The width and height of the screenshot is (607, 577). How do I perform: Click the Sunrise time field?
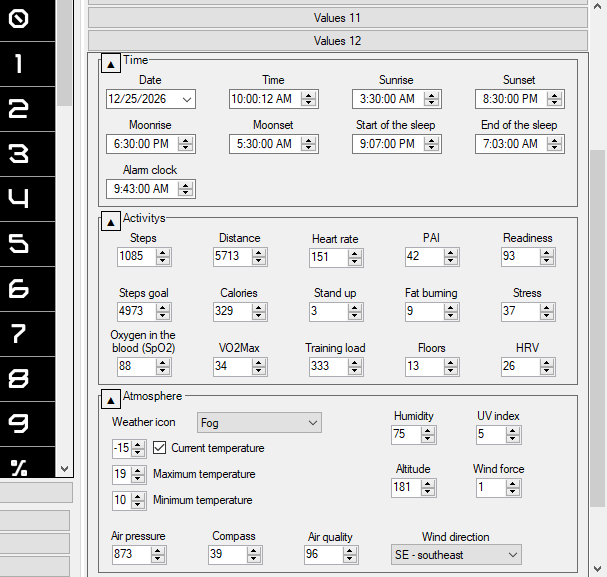tap(396, 99)
